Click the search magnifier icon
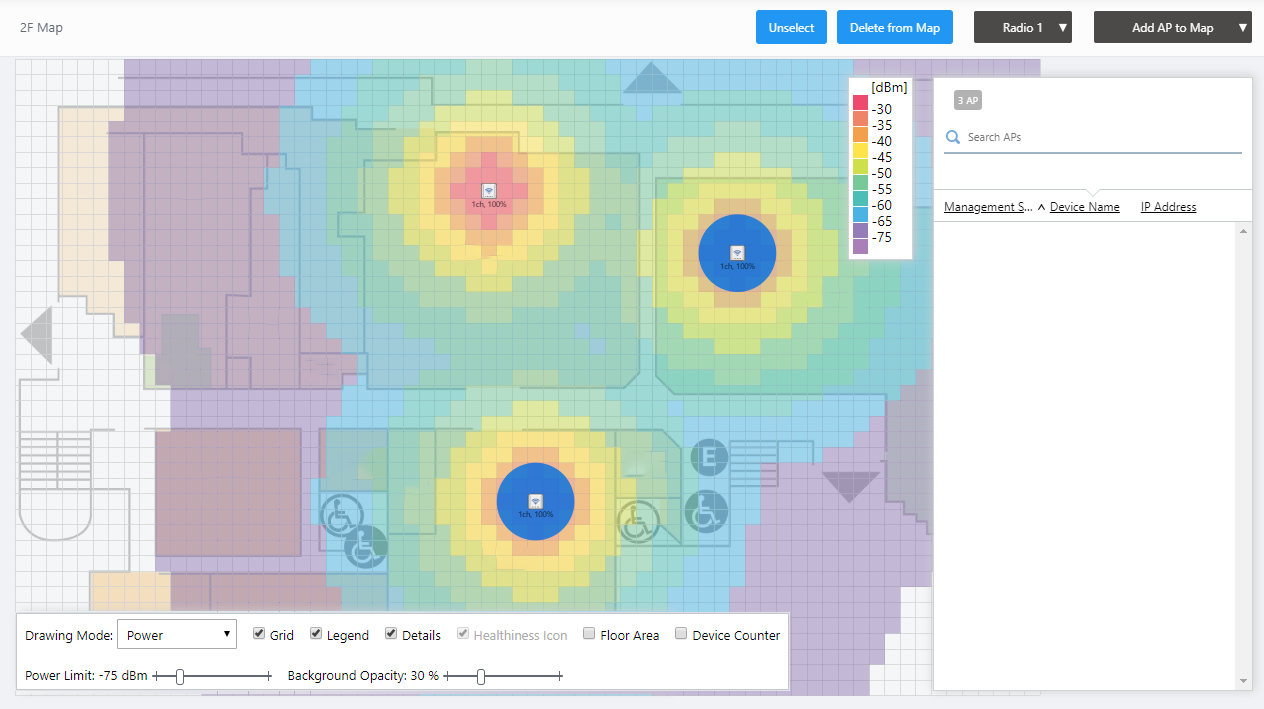 953,137
